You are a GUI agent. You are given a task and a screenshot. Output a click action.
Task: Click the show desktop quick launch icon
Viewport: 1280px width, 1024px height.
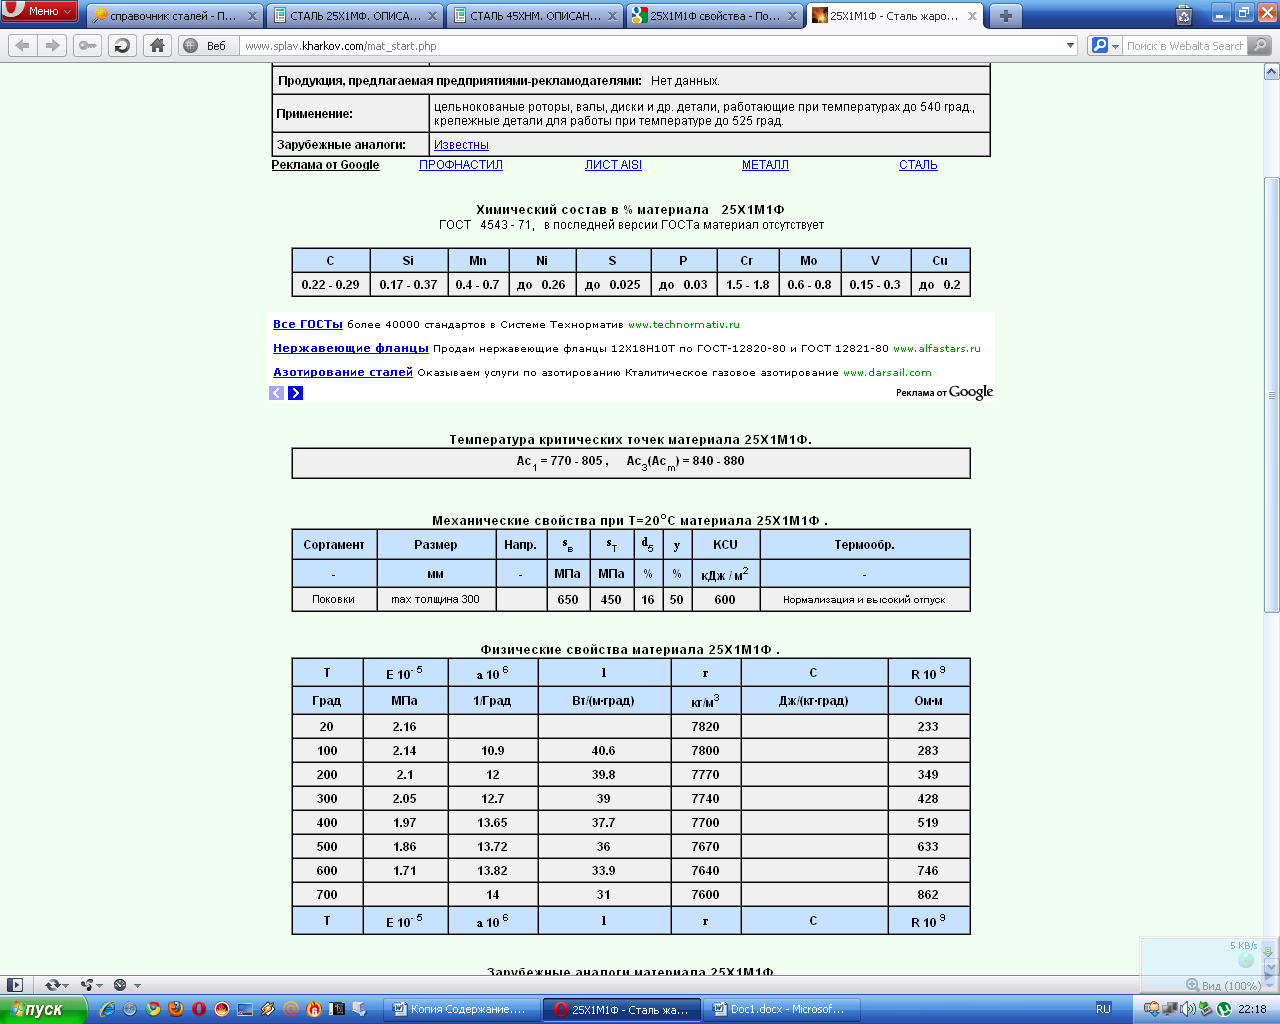[x=245, y=1009]
